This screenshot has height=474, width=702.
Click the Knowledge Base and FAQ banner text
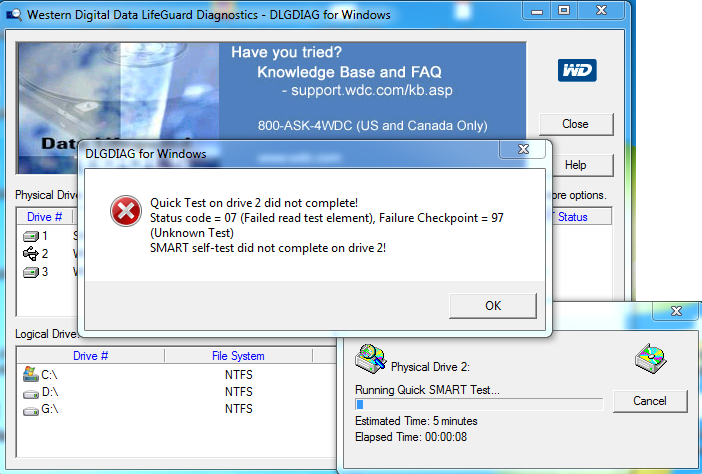point(349,72)
